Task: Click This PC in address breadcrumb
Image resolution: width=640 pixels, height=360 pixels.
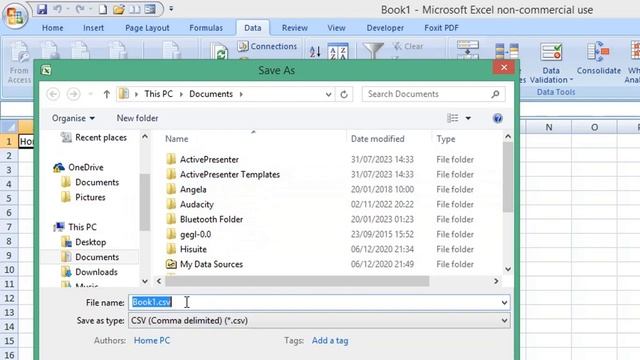Action: click(x=158, y=94)
